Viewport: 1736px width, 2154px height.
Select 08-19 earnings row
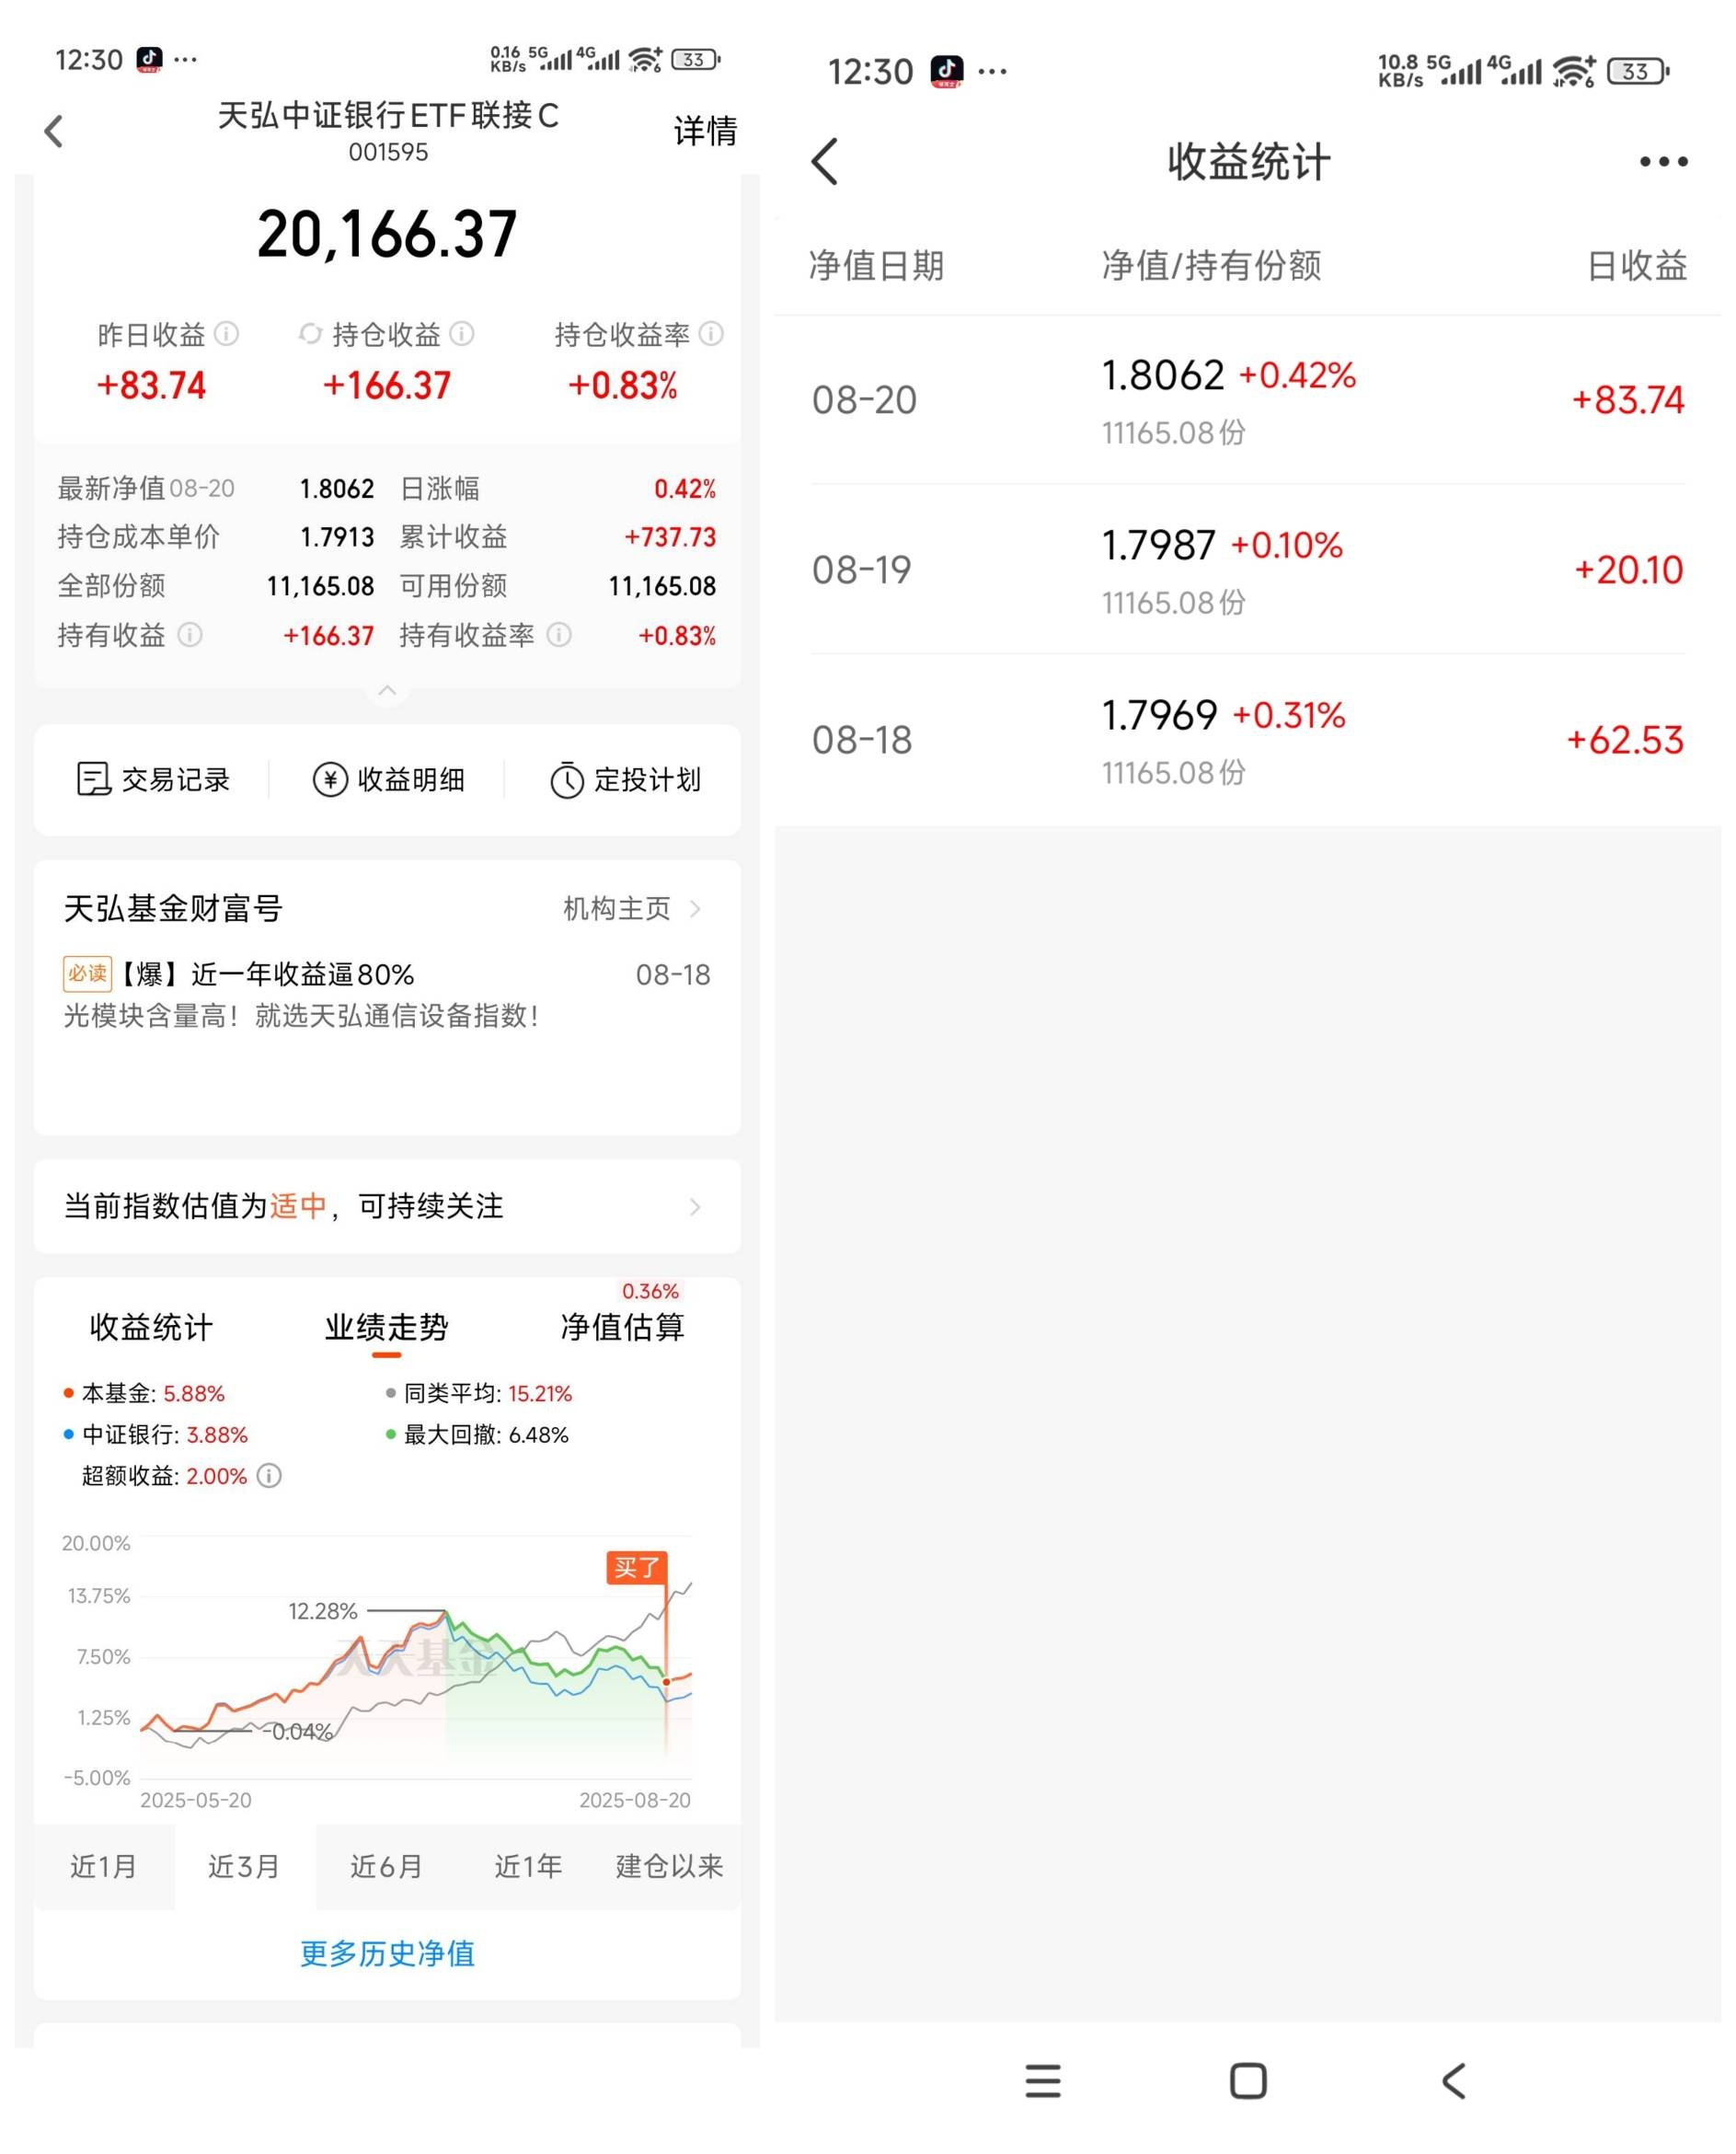point(1248,570)
